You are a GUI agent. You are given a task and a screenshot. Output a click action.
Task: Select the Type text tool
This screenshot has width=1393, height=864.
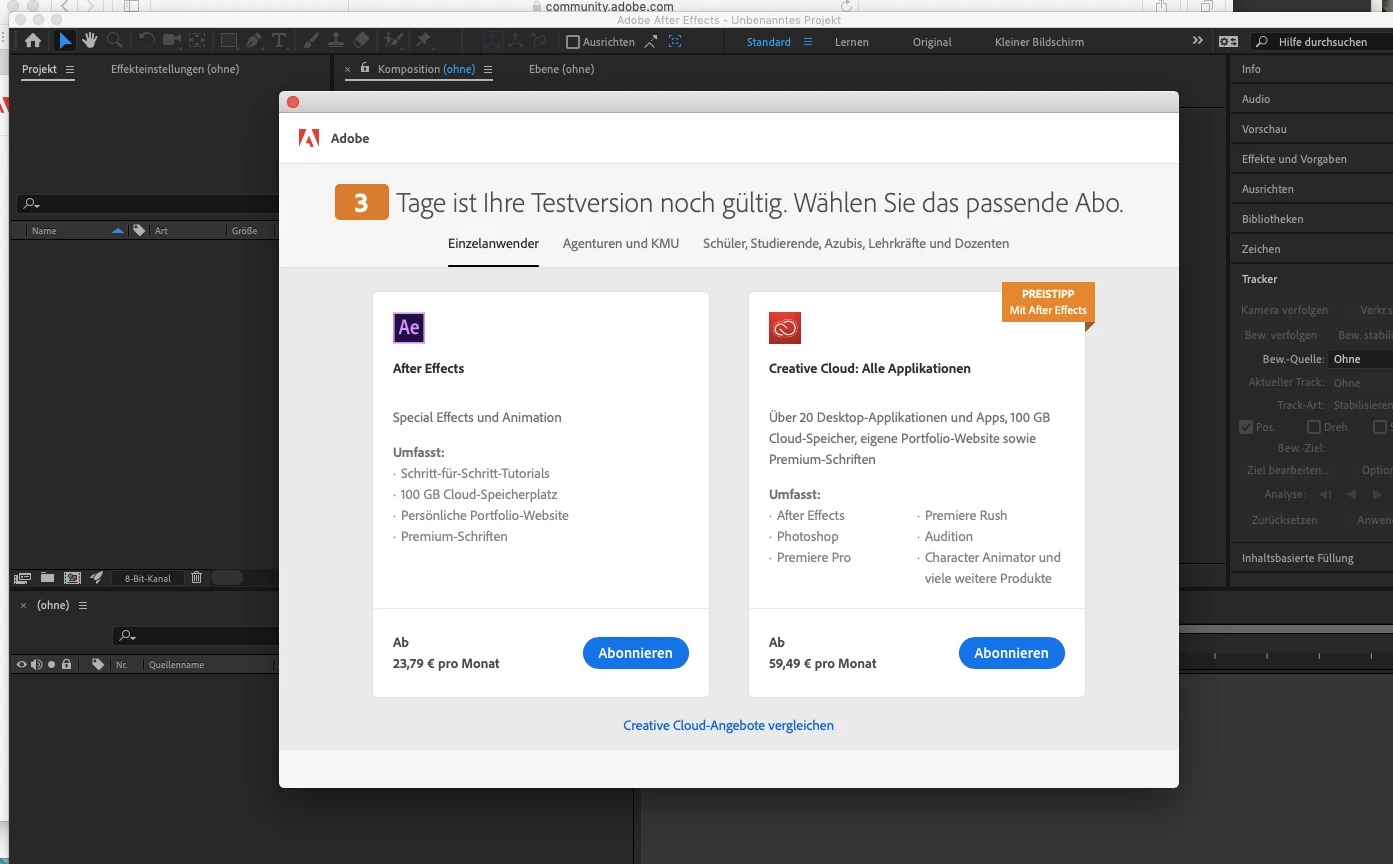coord(279,41)
